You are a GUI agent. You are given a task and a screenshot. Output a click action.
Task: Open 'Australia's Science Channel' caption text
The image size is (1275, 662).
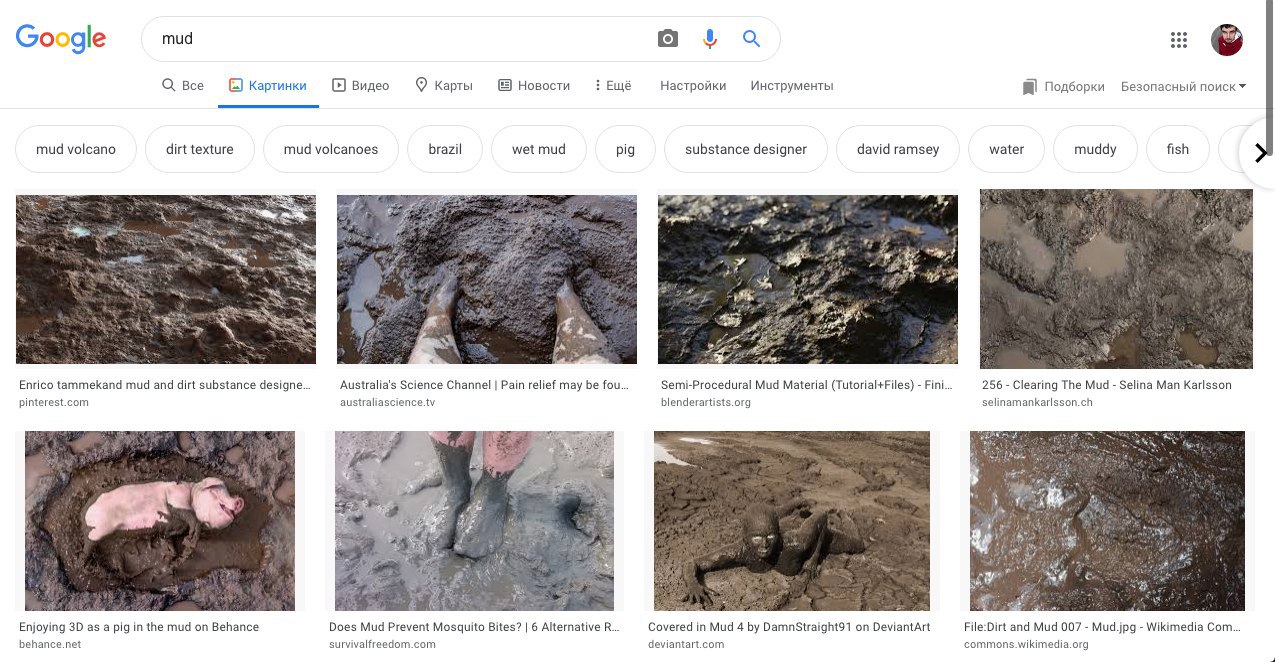[484, 385]
